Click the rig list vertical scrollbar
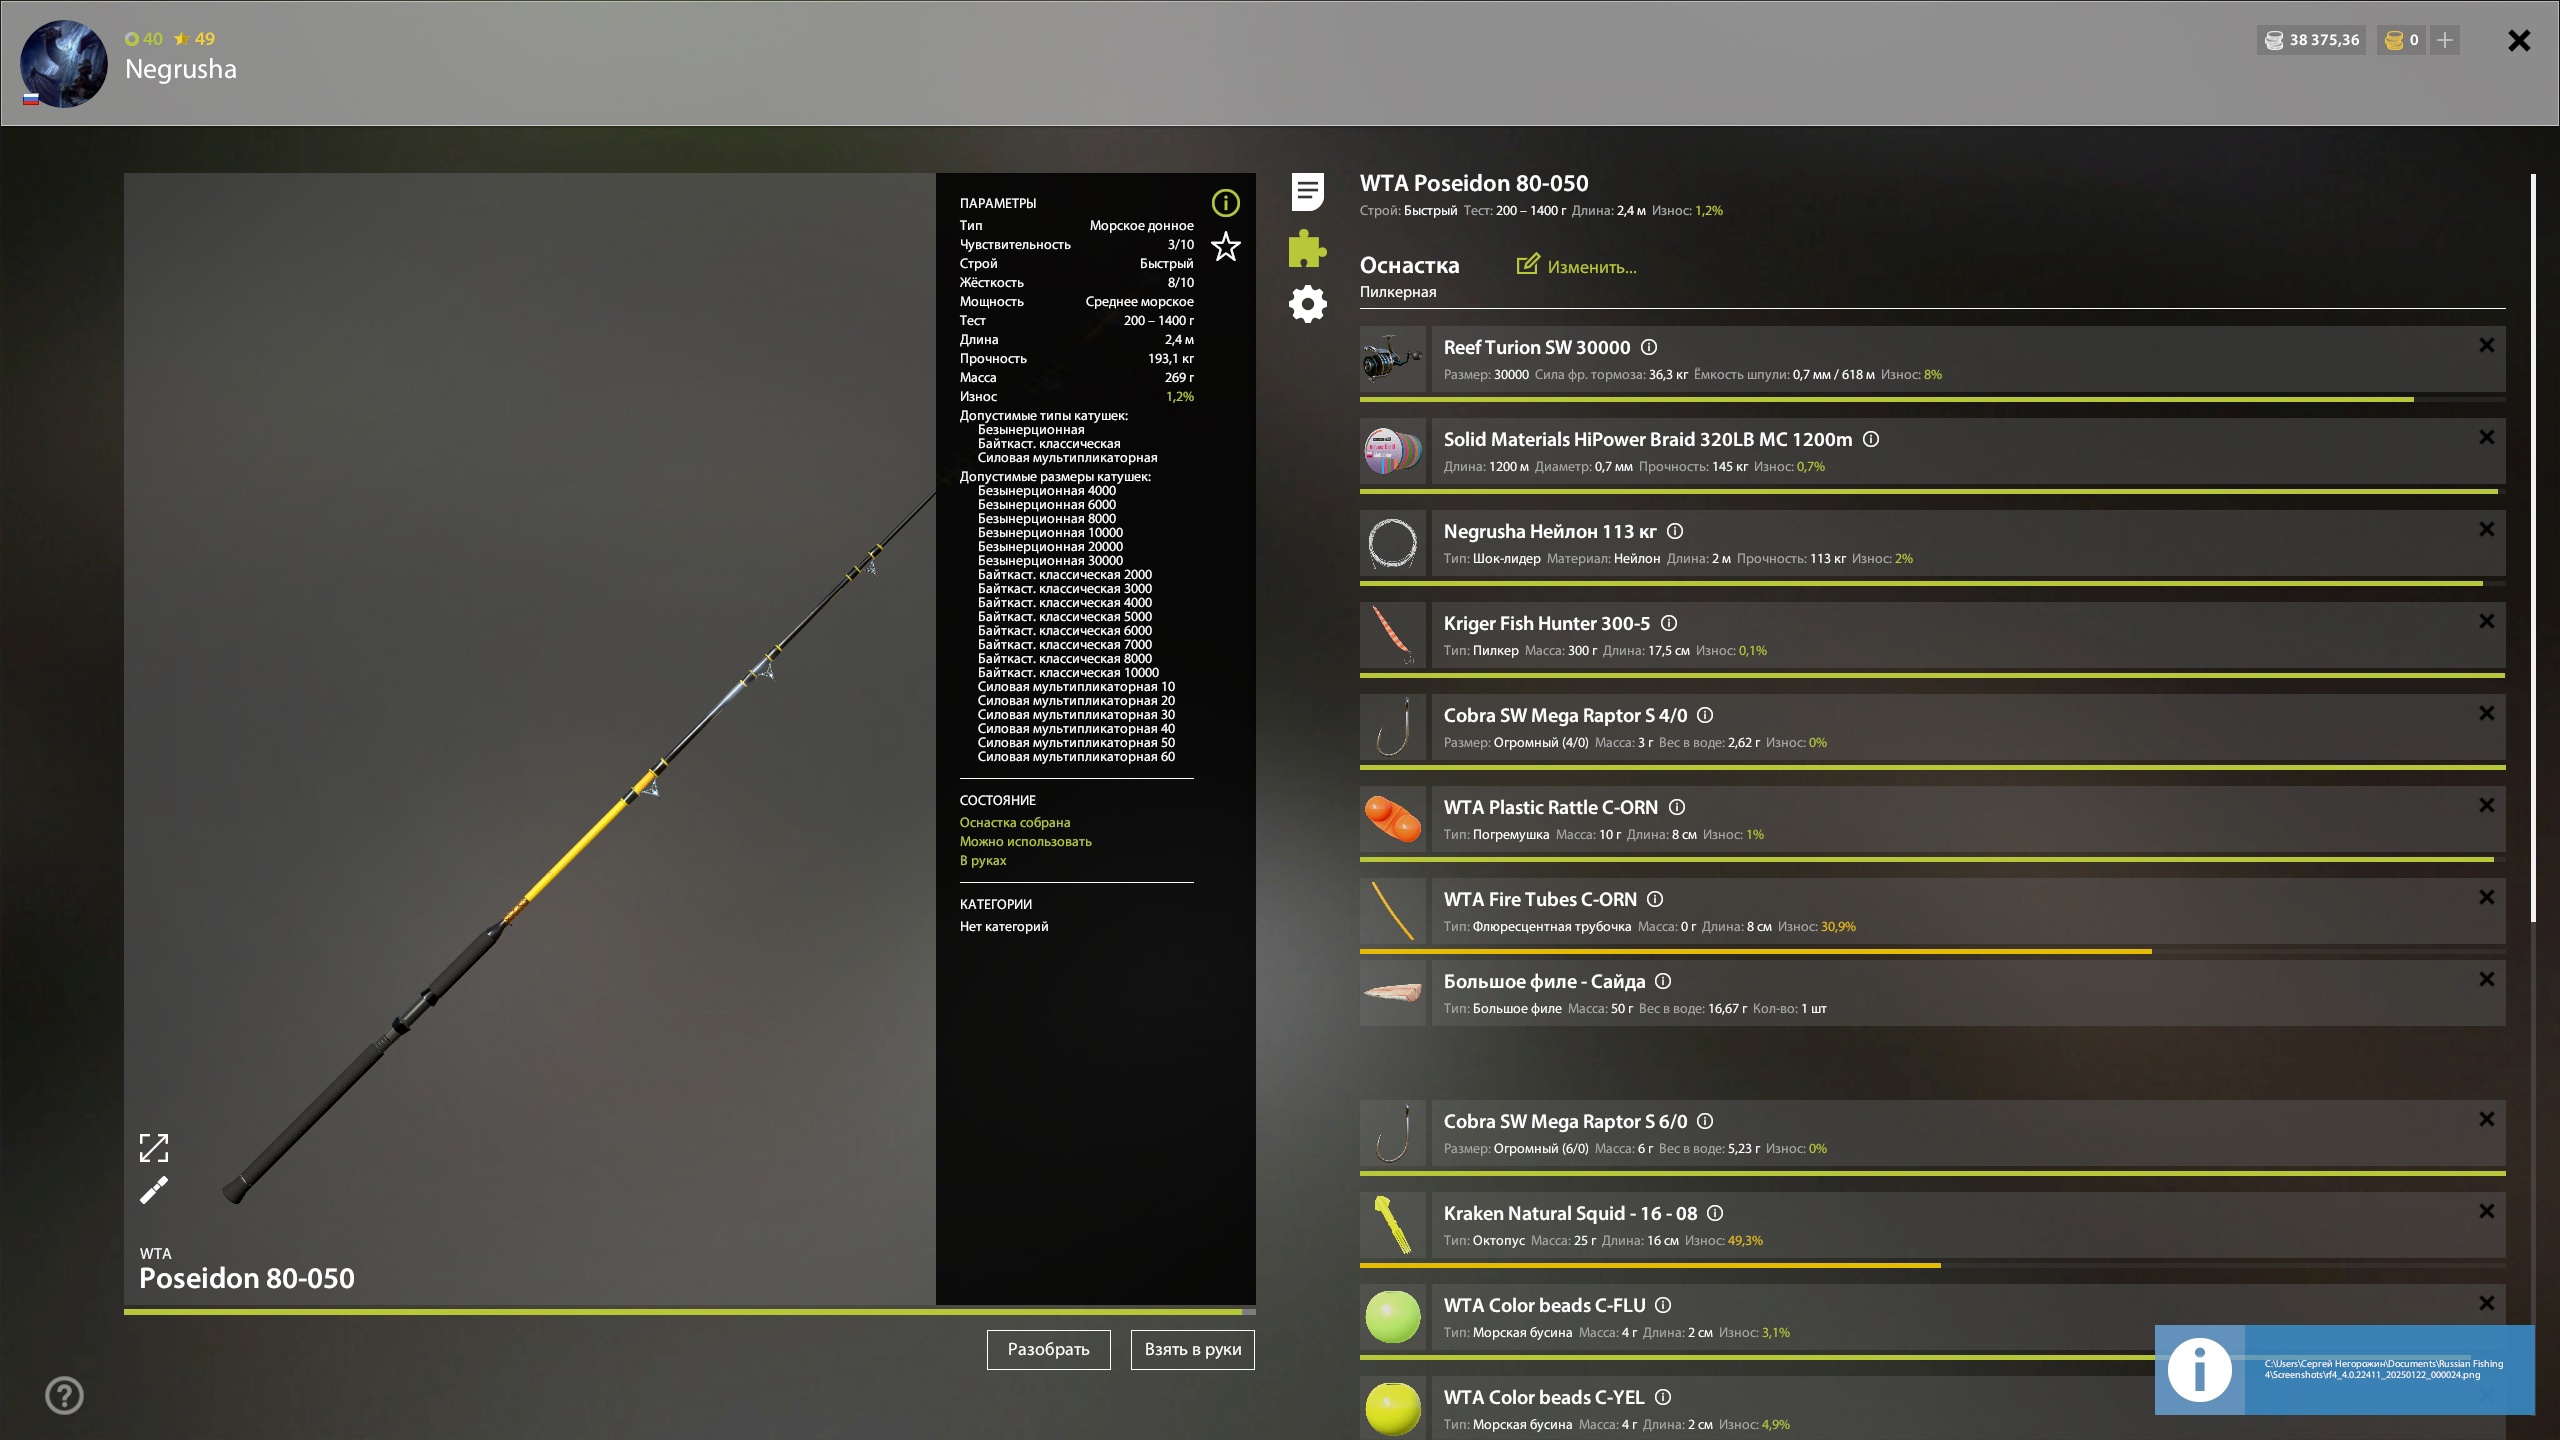 click(2533, 548)
